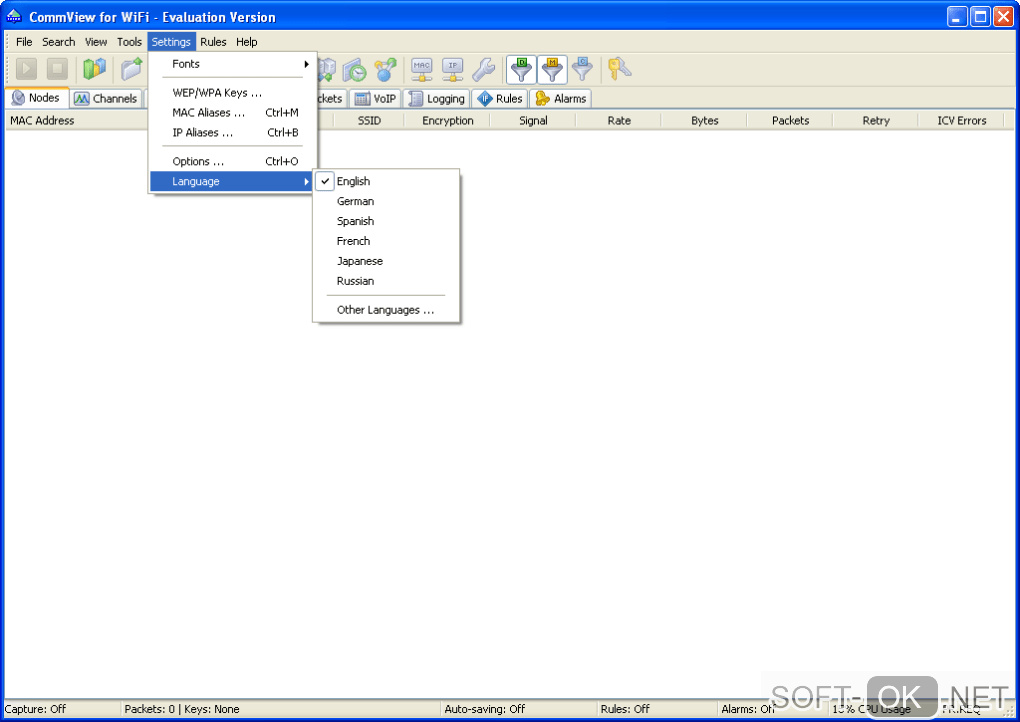
Task: Select French language option
Action: point(386,241)
